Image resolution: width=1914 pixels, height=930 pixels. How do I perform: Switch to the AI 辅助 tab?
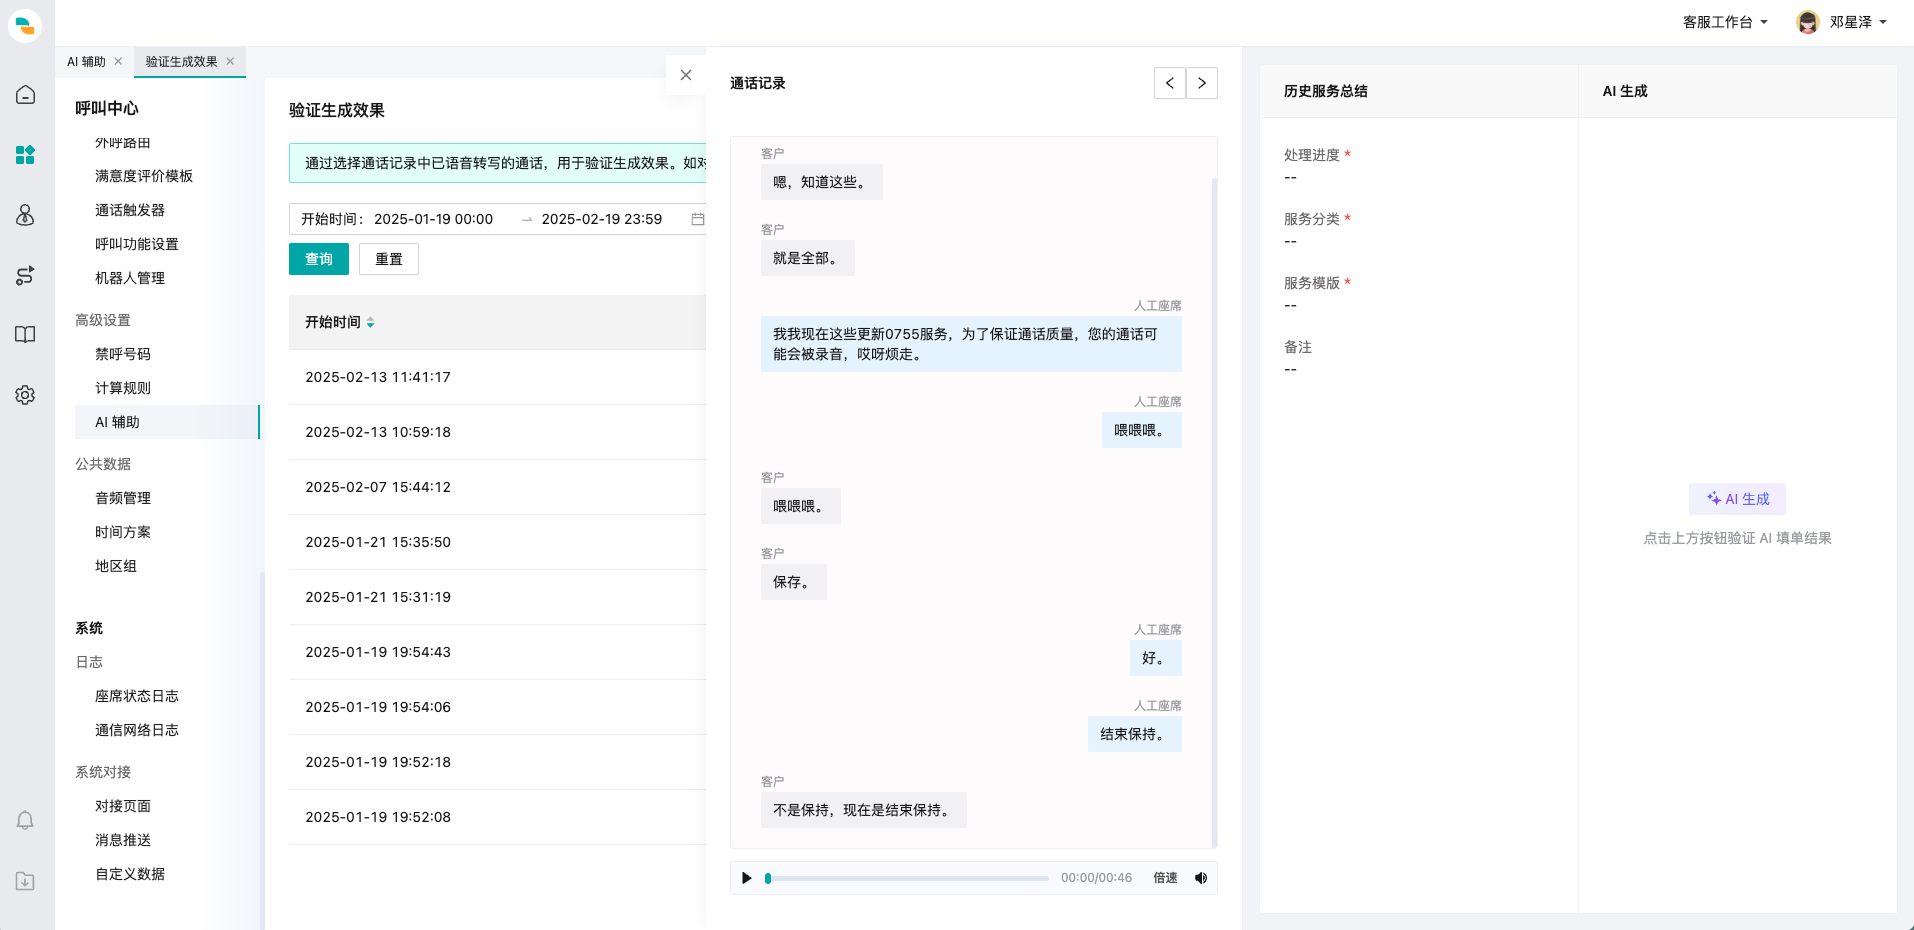[x=86, y=61]
